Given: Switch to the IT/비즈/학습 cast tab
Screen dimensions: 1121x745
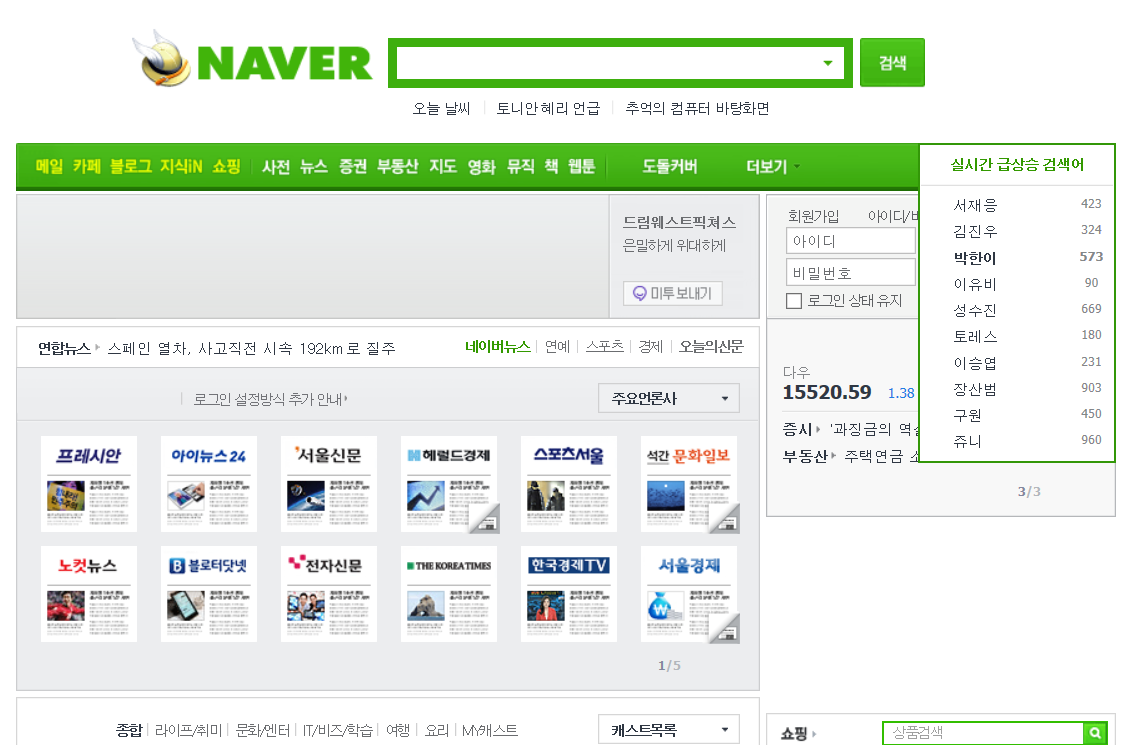Looking at the screenshot, I should point(337,730).
